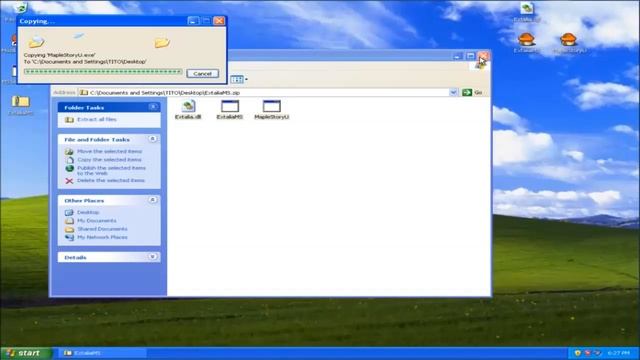640x360 pixels.
Task: Collapse the Other Places panel
Action: (x=153, y=200)
